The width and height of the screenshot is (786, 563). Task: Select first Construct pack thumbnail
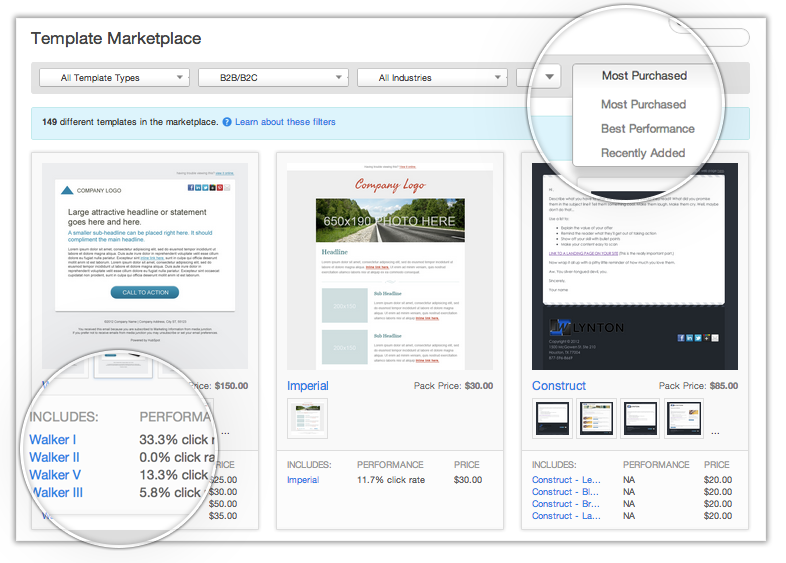[x=552, y=419]
